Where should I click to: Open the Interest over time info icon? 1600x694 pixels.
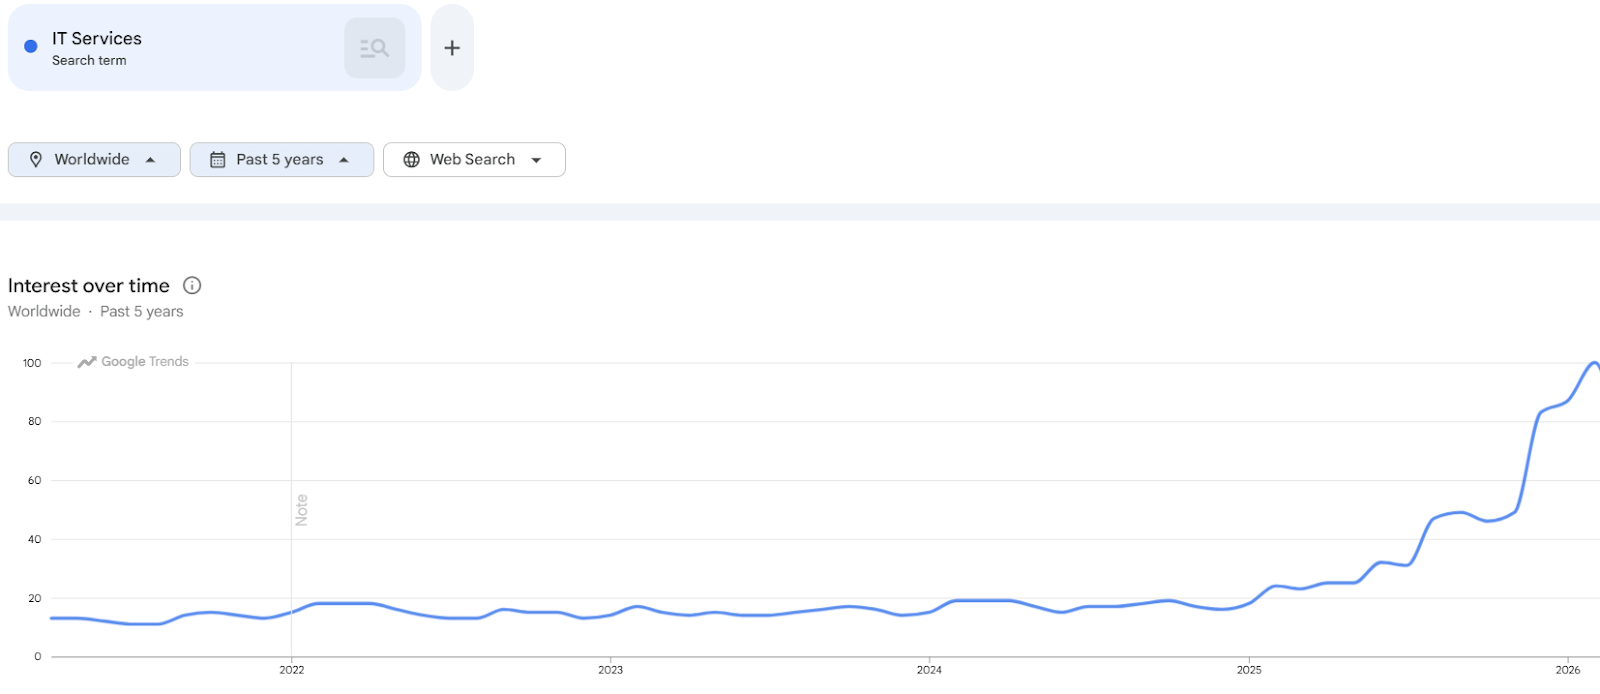pos(192,286)
